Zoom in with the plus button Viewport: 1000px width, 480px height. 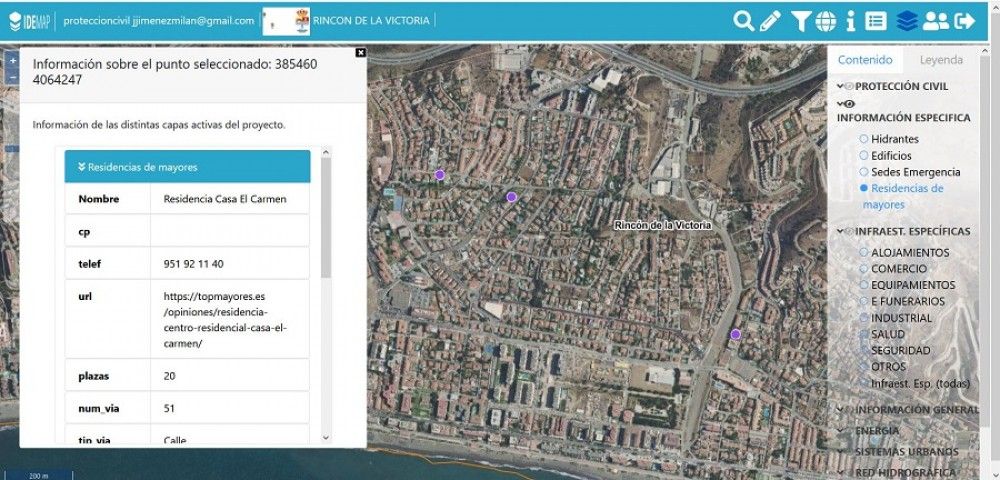click(x=13, y=61)
